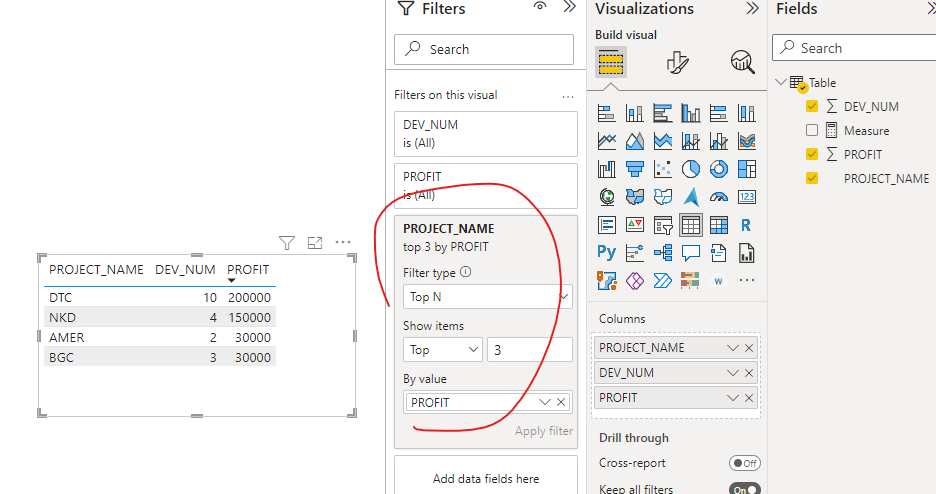The height and width of the screenshot is (494, 936).
Task: Remove PROFIT from Columns well
Action: (749, 398)
